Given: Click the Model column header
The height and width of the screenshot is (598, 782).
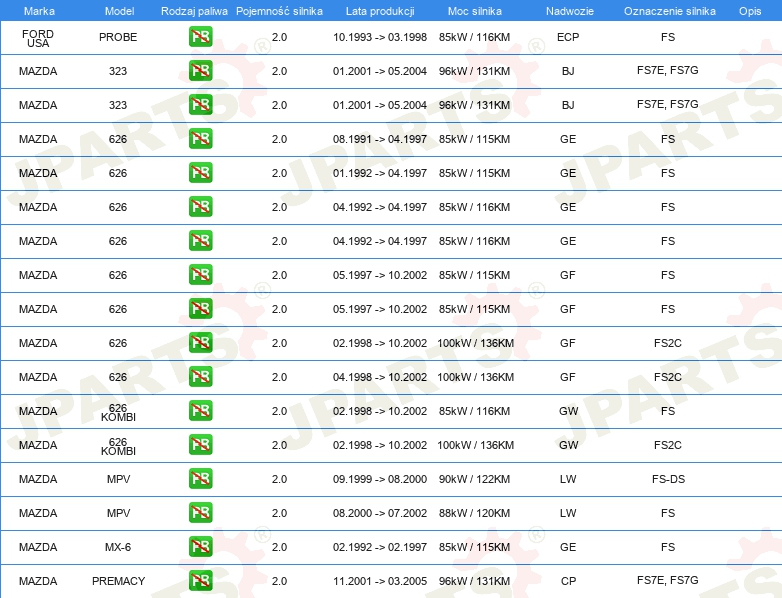Looking at the screenshot, I should coord(119,11).
